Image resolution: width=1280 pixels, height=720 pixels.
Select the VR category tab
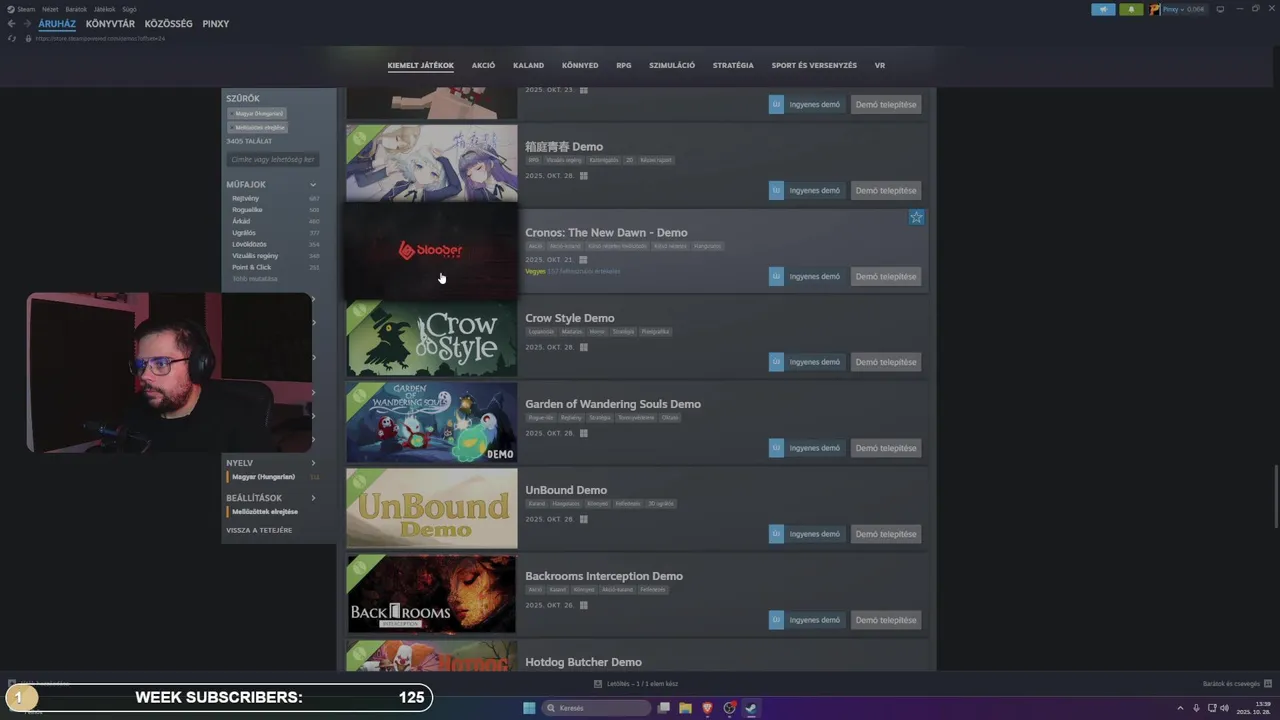click(x=880, y=65)
